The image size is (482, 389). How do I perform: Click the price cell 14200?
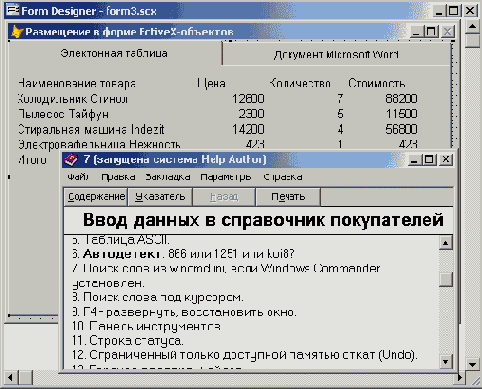click(248, 129)
